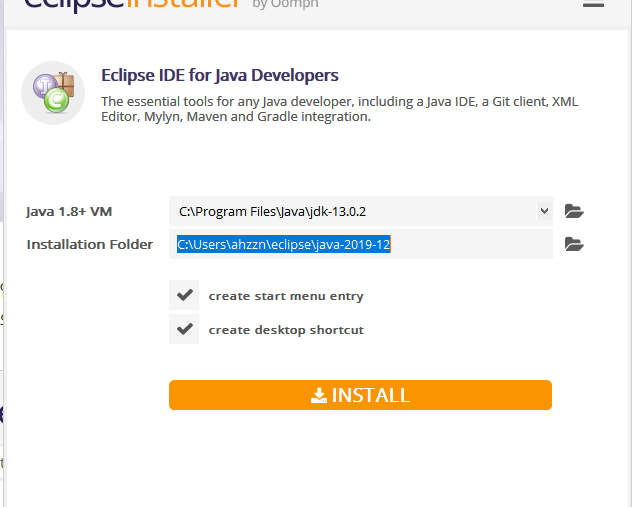641x507 pixels.
Task: Browse folder for Java 1.8+ VM
Action: coord(574,211)
